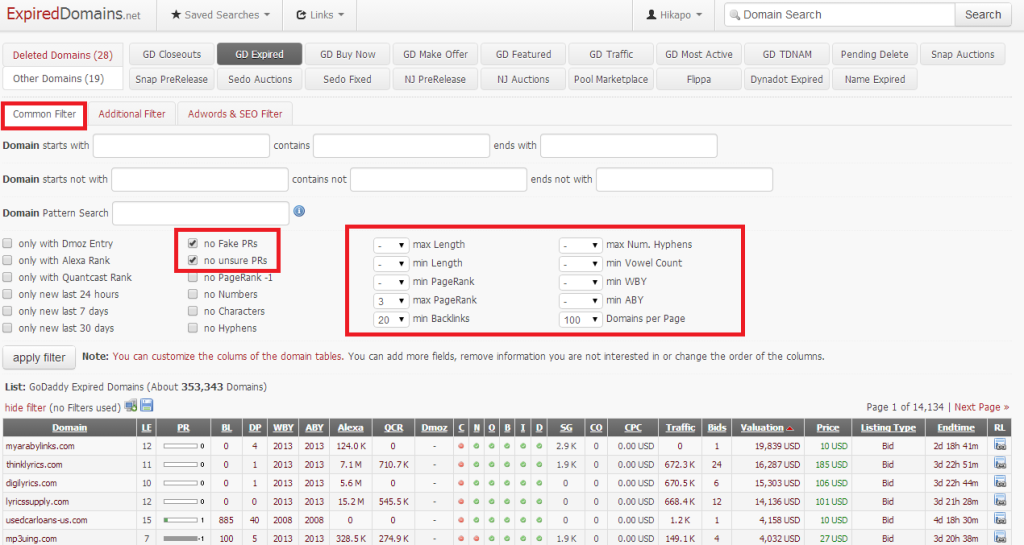Open the max PageRank dropdown
The height and width of the screenshot is (545, 1024).
tap(391, 301)
